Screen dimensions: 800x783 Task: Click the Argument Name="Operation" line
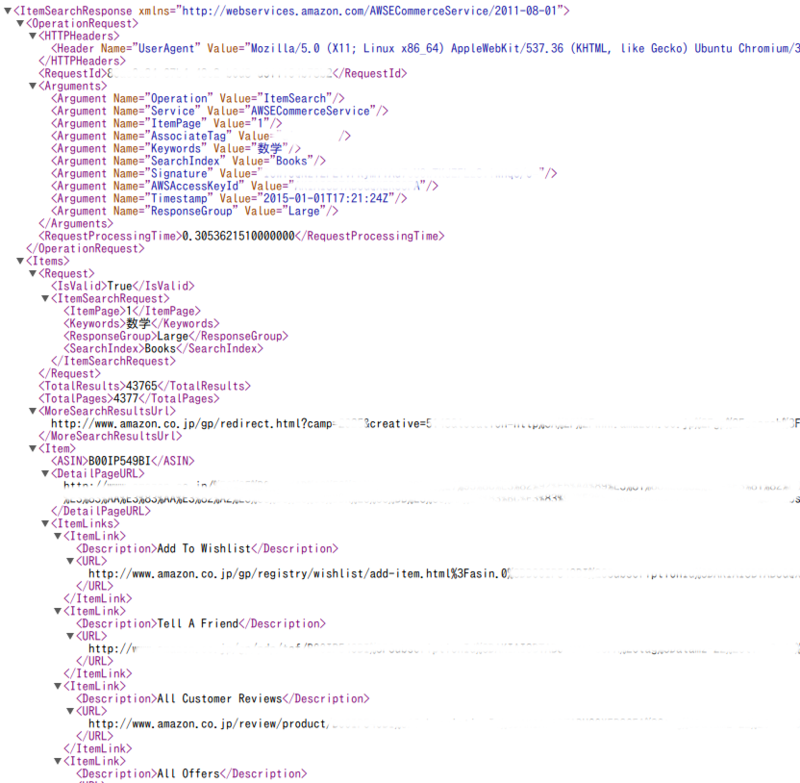tap(198, 98)
